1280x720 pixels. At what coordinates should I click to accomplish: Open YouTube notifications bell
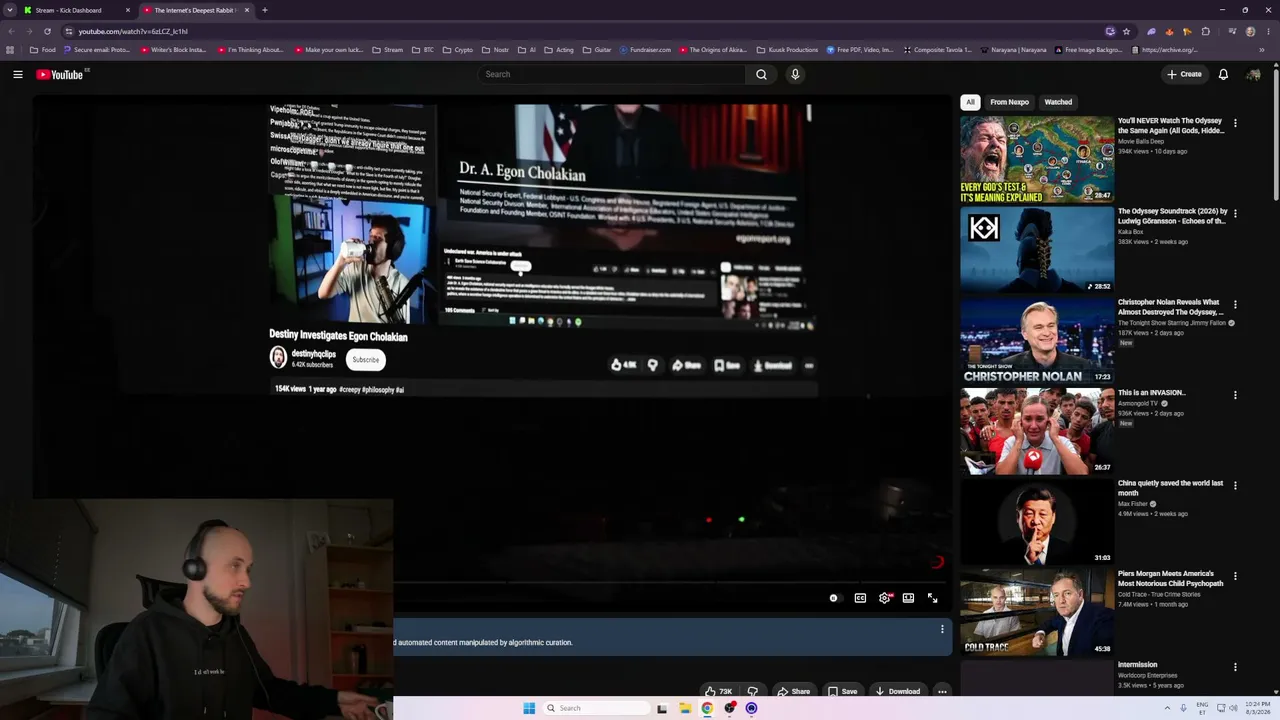1223,74
